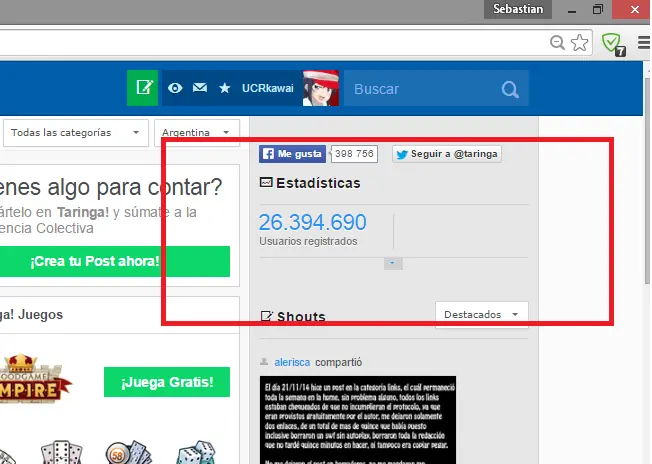This screenshot has width=652, height=464.
Task: Click the Sebastian profile name button
Action: [x=518, y=9]
